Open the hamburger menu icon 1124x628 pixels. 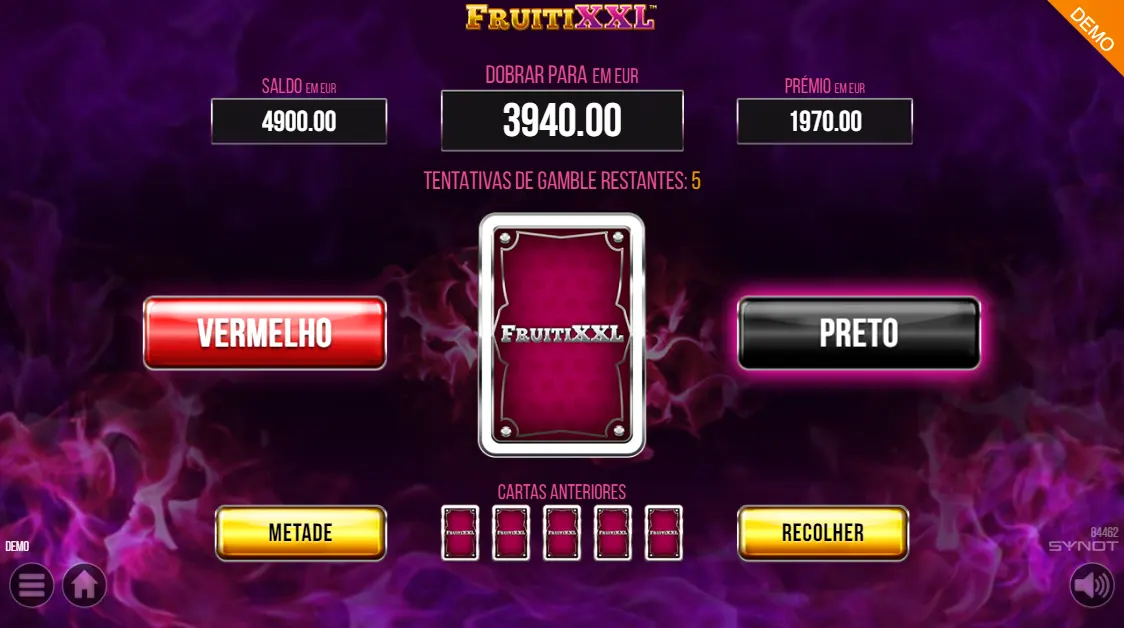coord(32,585)
